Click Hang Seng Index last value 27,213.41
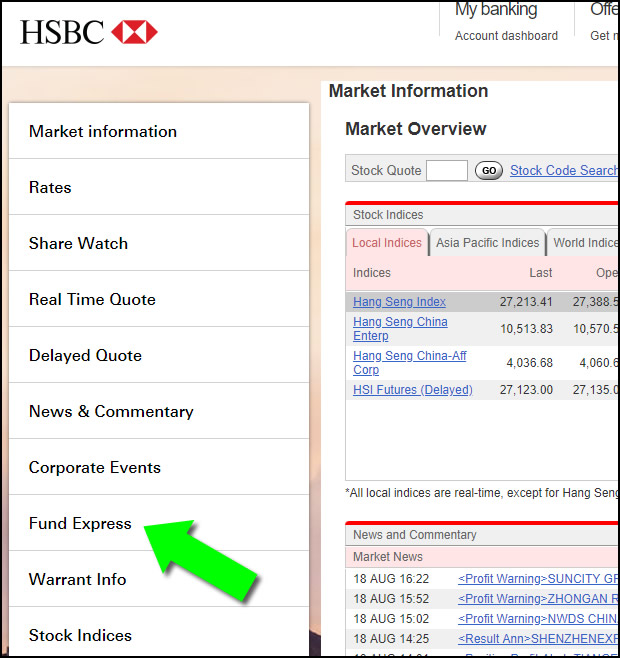620x658 pixels. [x=526, y=302]
